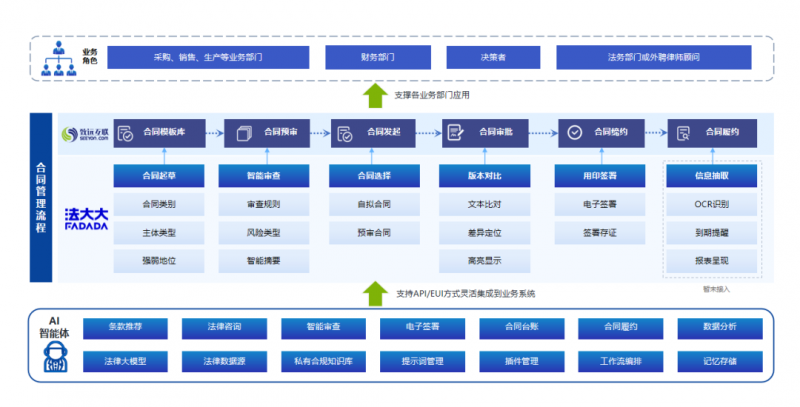Screen dimensions: 800x407
Task: Click the 法大大 FADADA logo
Action: (85, 219)
